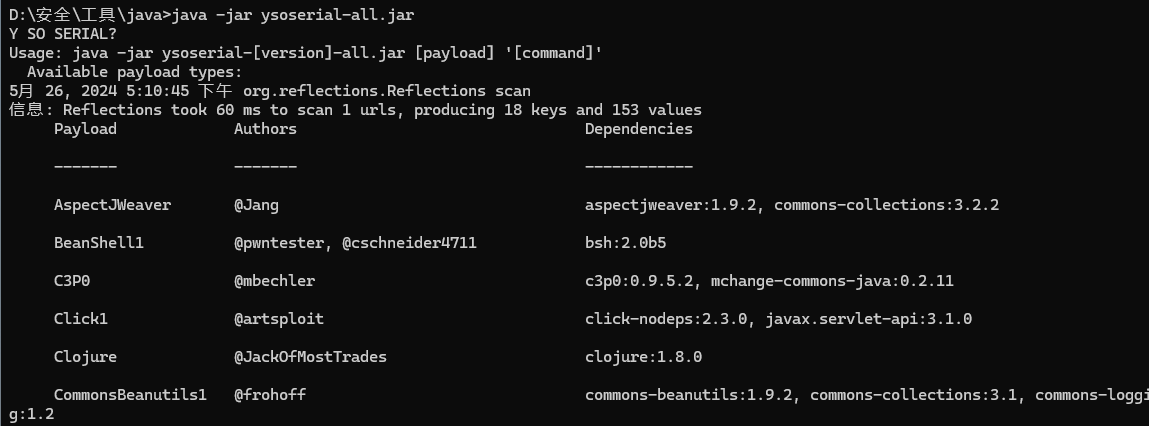Click the @mbechler author name
Image resolution: width=1149 pixels, height=426 pixels.
[274, 281]
